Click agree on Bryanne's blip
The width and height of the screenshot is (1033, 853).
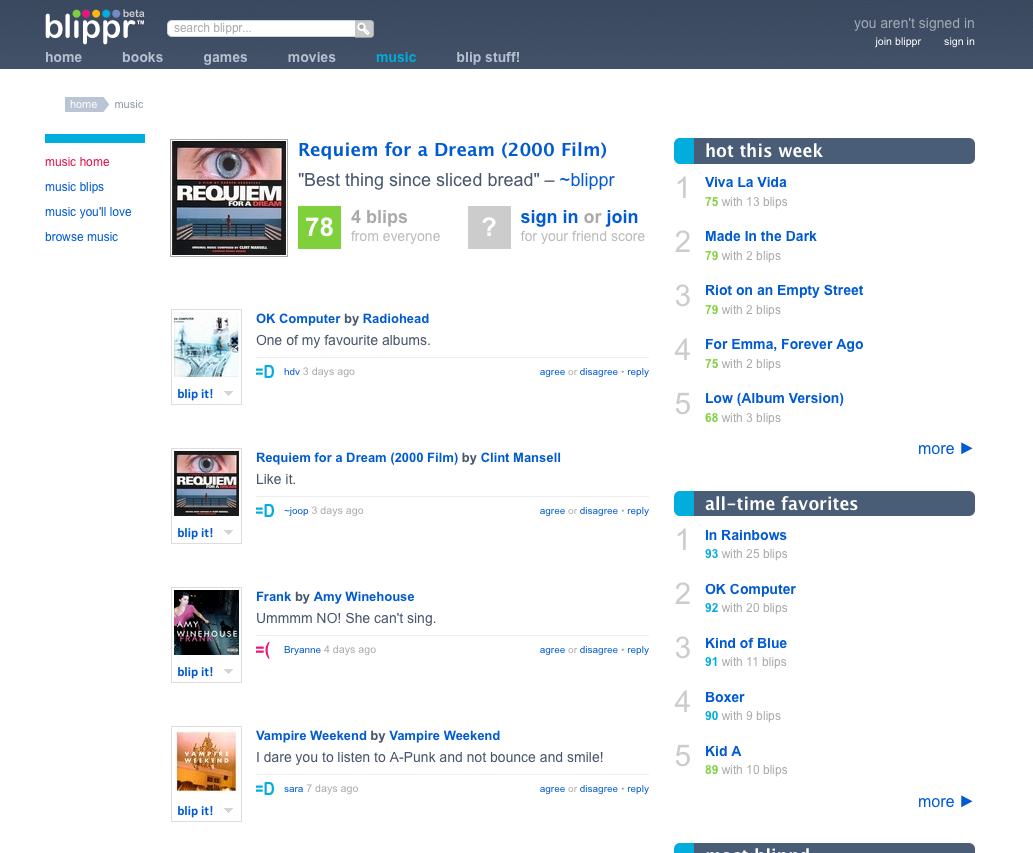click(552, 650)
